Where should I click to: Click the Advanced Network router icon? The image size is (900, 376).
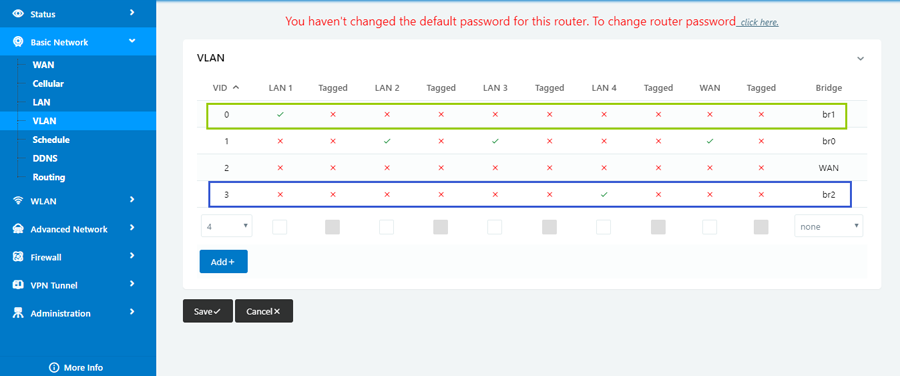click(18, 229)
